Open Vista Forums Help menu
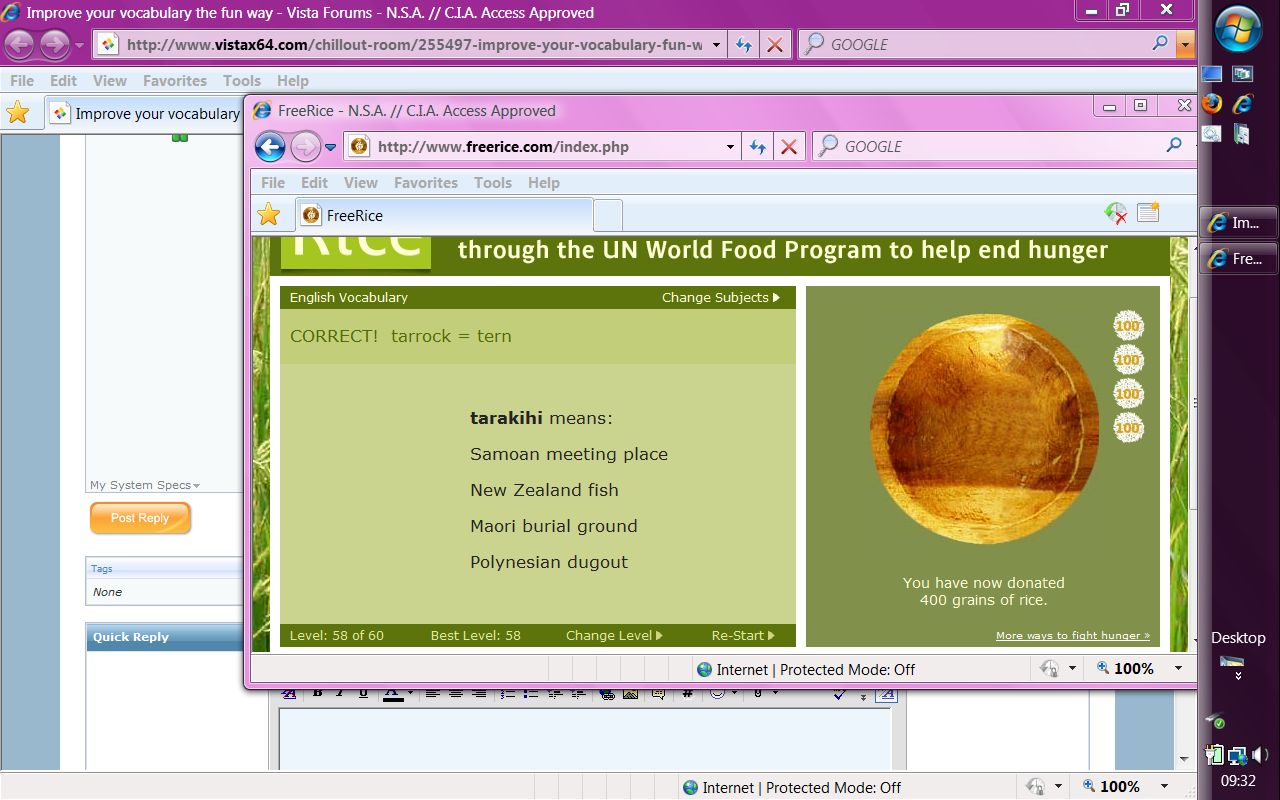This screenshot has width=1280, height=800. click(x=293, y=81)
